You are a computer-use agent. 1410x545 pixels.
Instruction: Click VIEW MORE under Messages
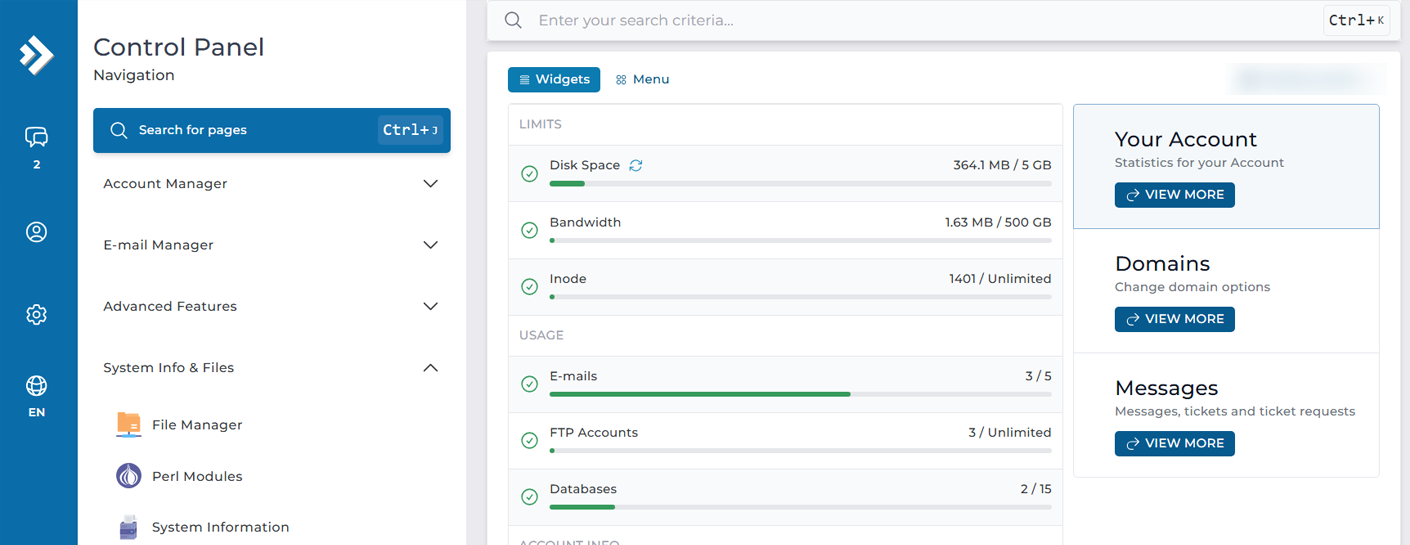coord(1175,443)
